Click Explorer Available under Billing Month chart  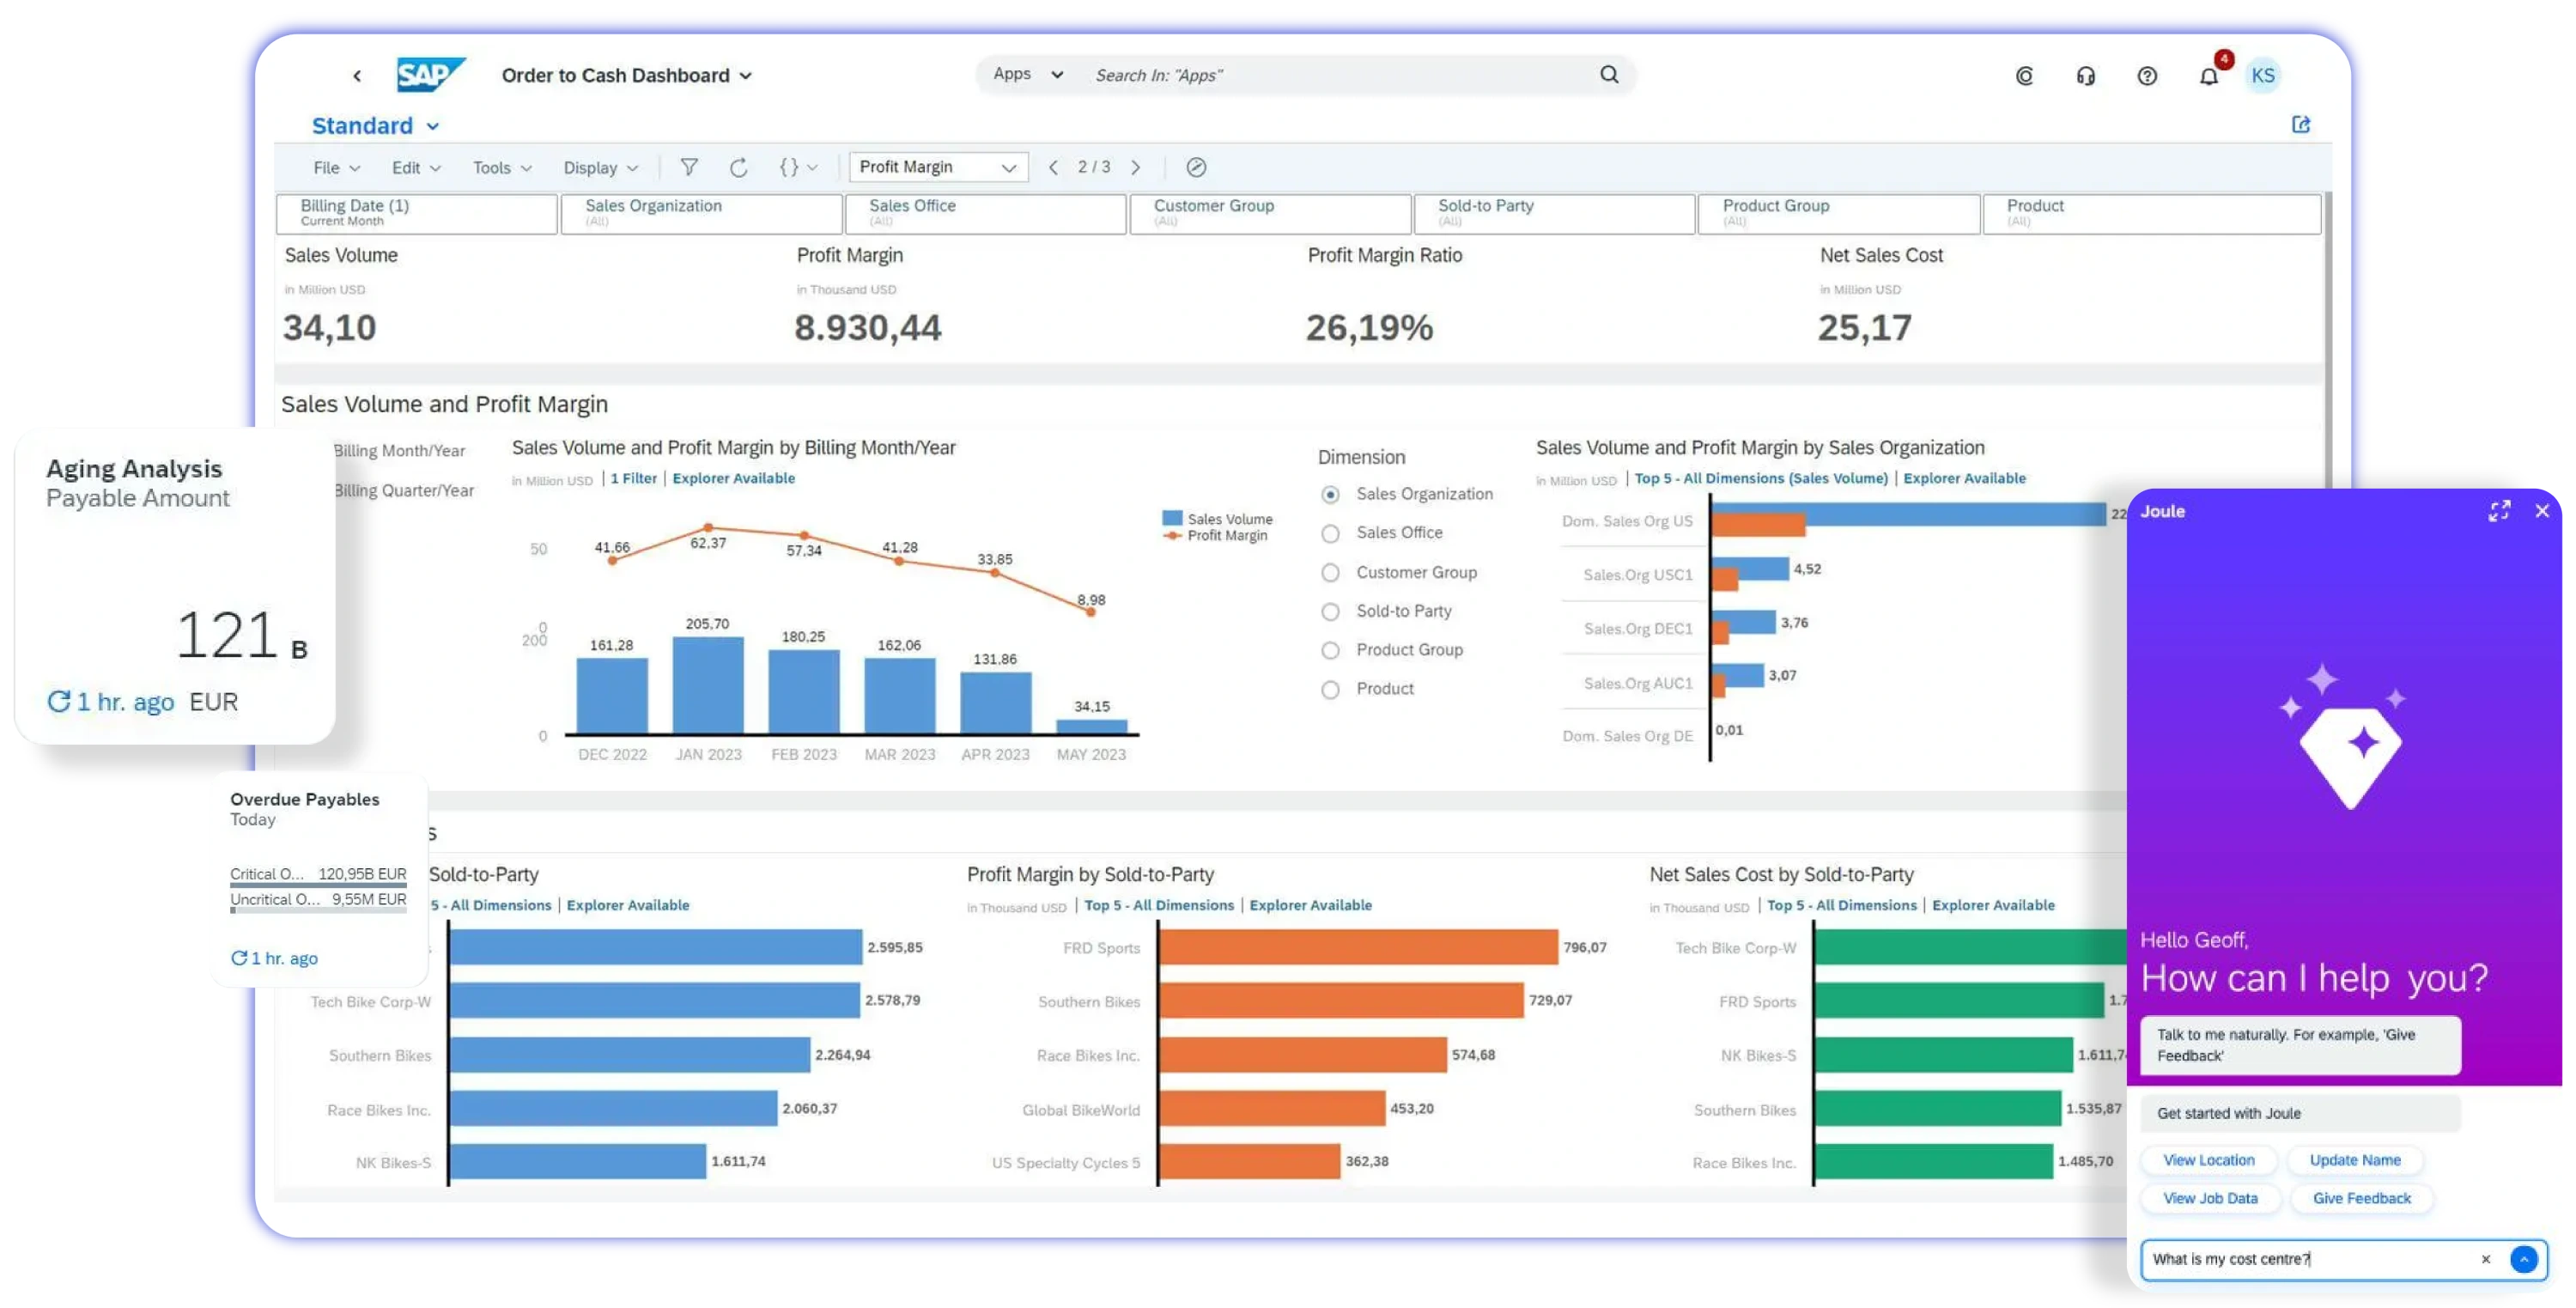tap(733, 478)
